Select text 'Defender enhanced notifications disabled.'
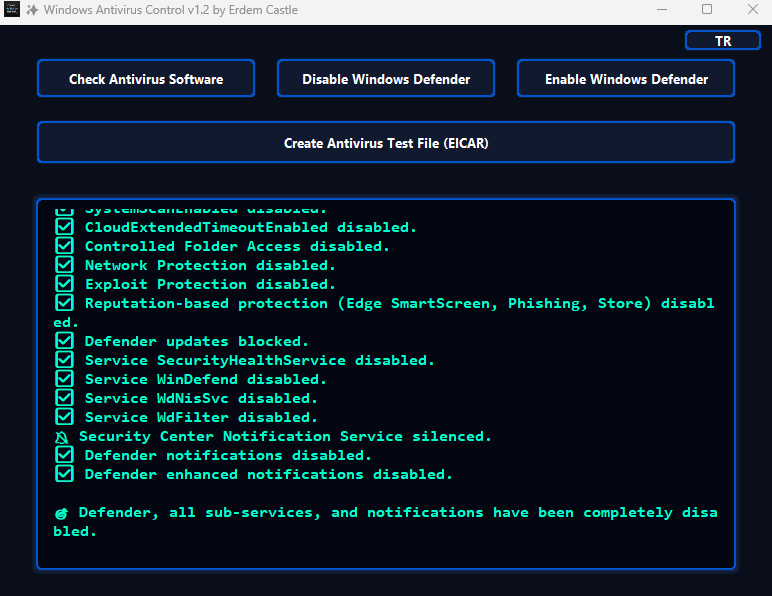This screenshot has width=772, height=596. click(268, 474)
